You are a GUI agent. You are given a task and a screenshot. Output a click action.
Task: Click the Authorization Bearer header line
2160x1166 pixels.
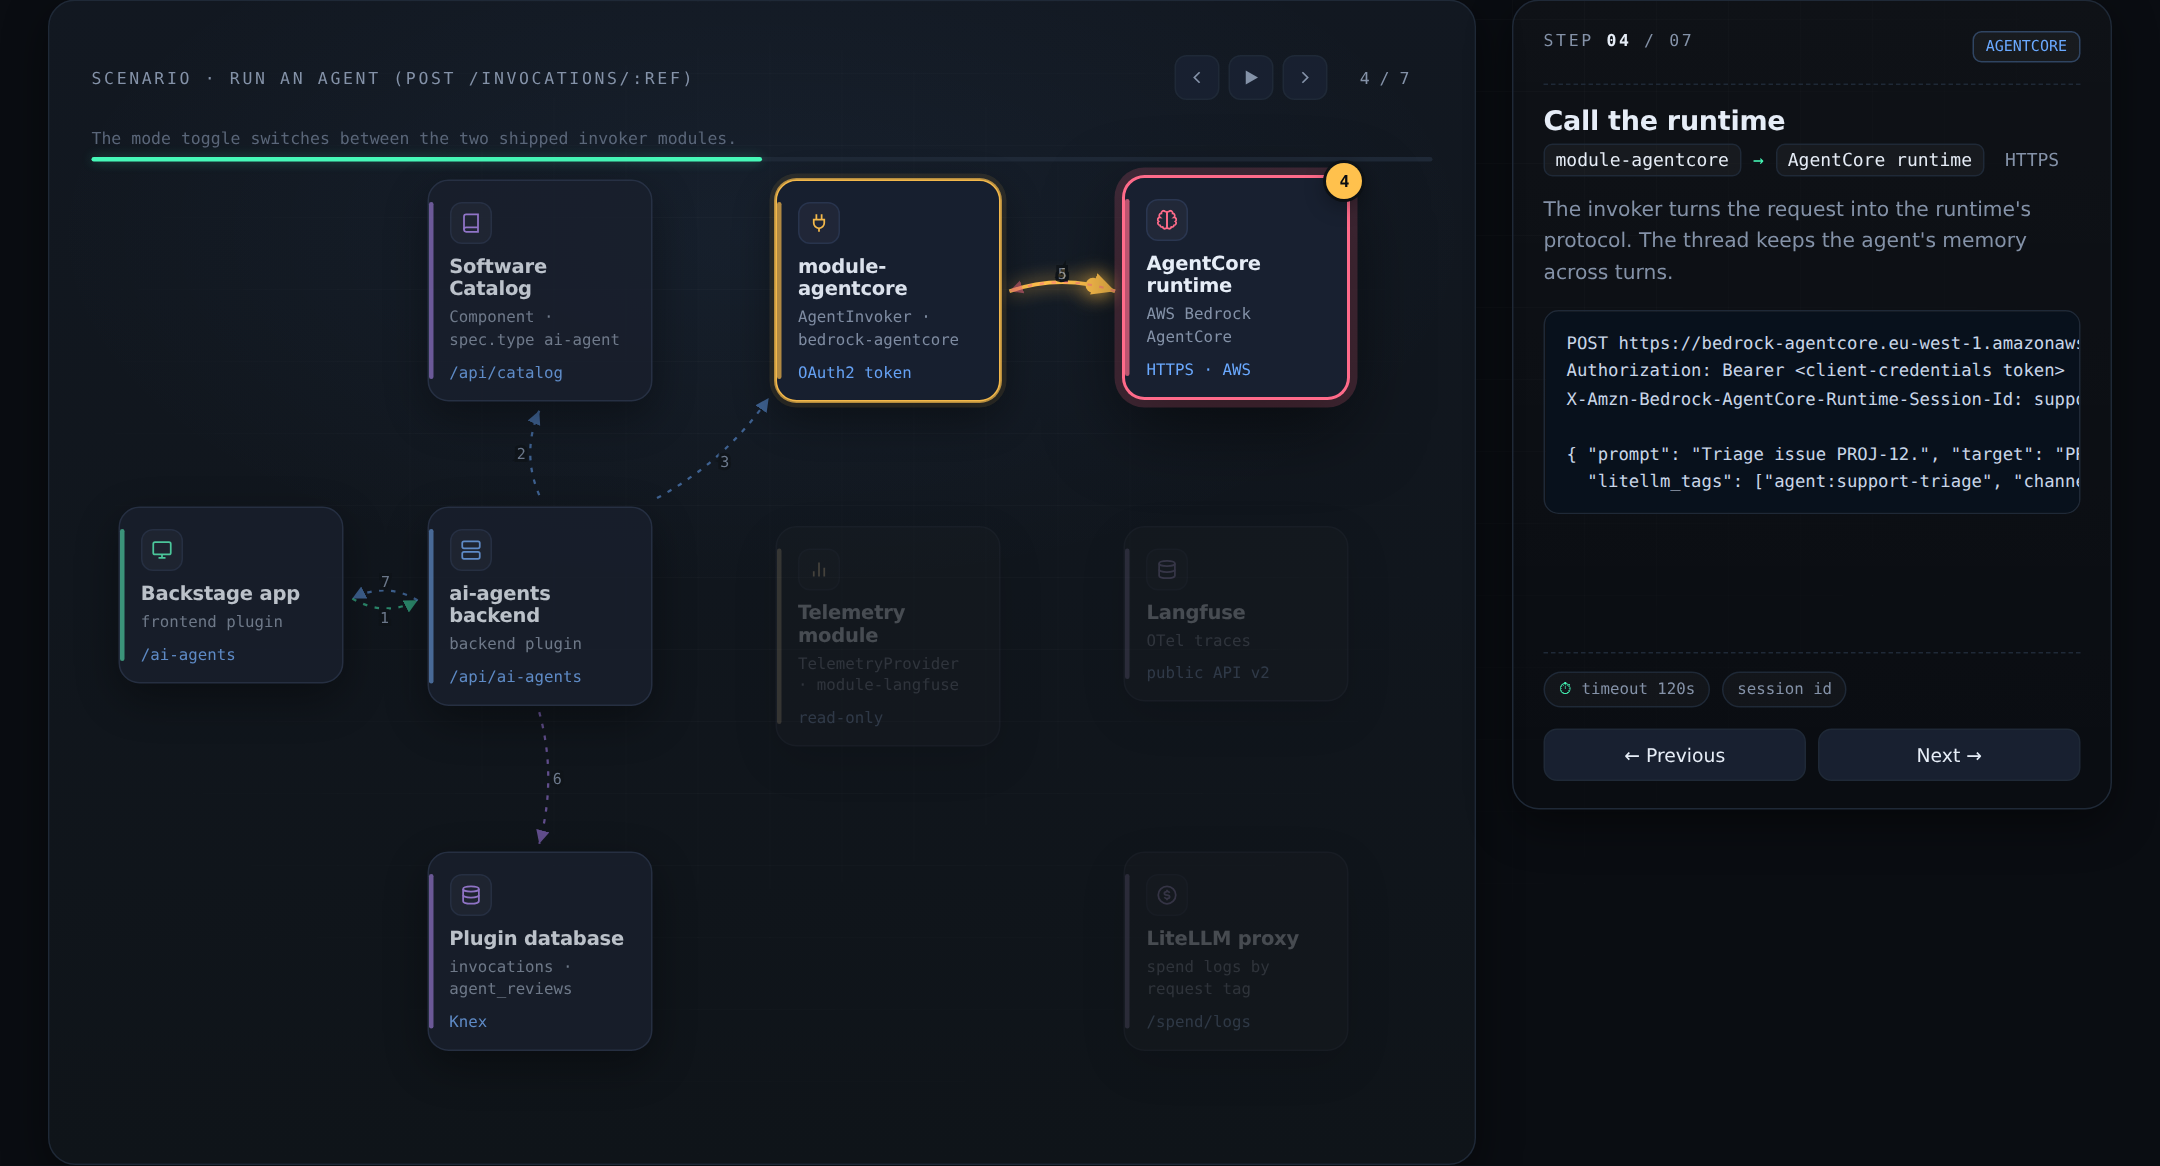point(1815,370)
